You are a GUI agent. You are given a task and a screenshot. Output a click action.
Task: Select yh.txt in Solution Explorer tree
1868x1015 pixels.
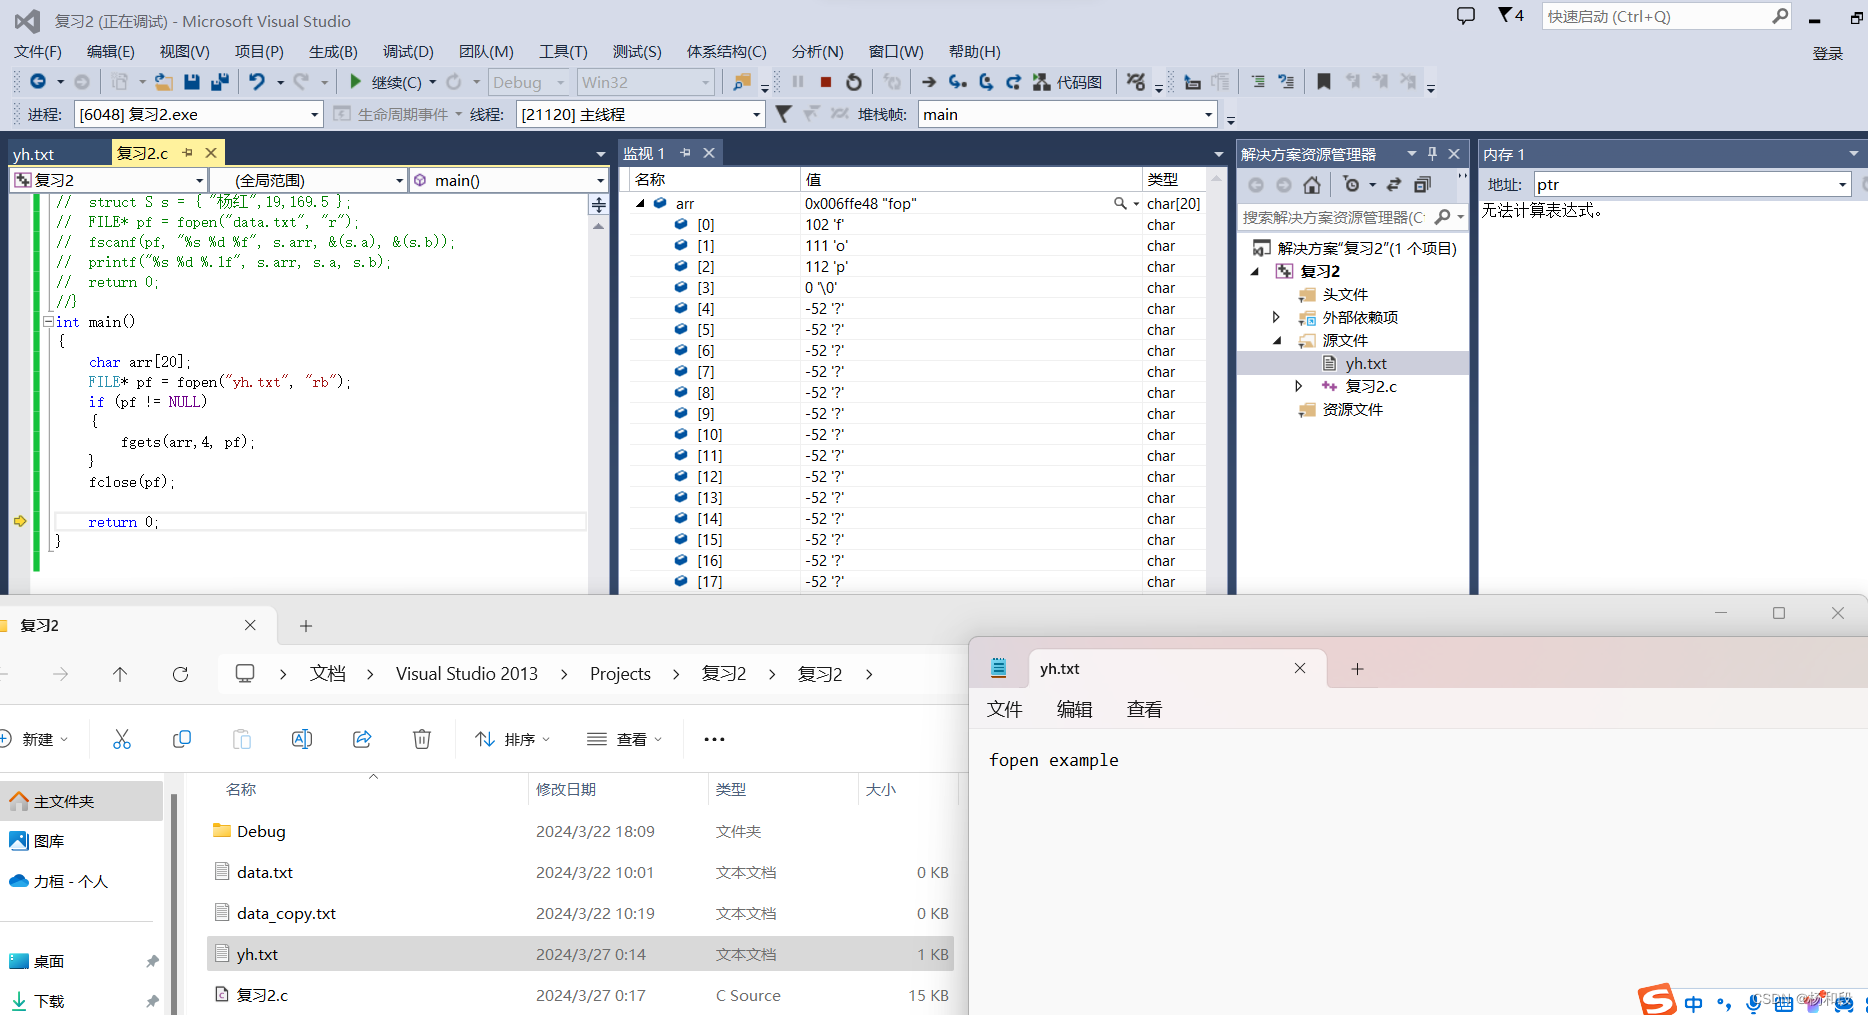1366,363
